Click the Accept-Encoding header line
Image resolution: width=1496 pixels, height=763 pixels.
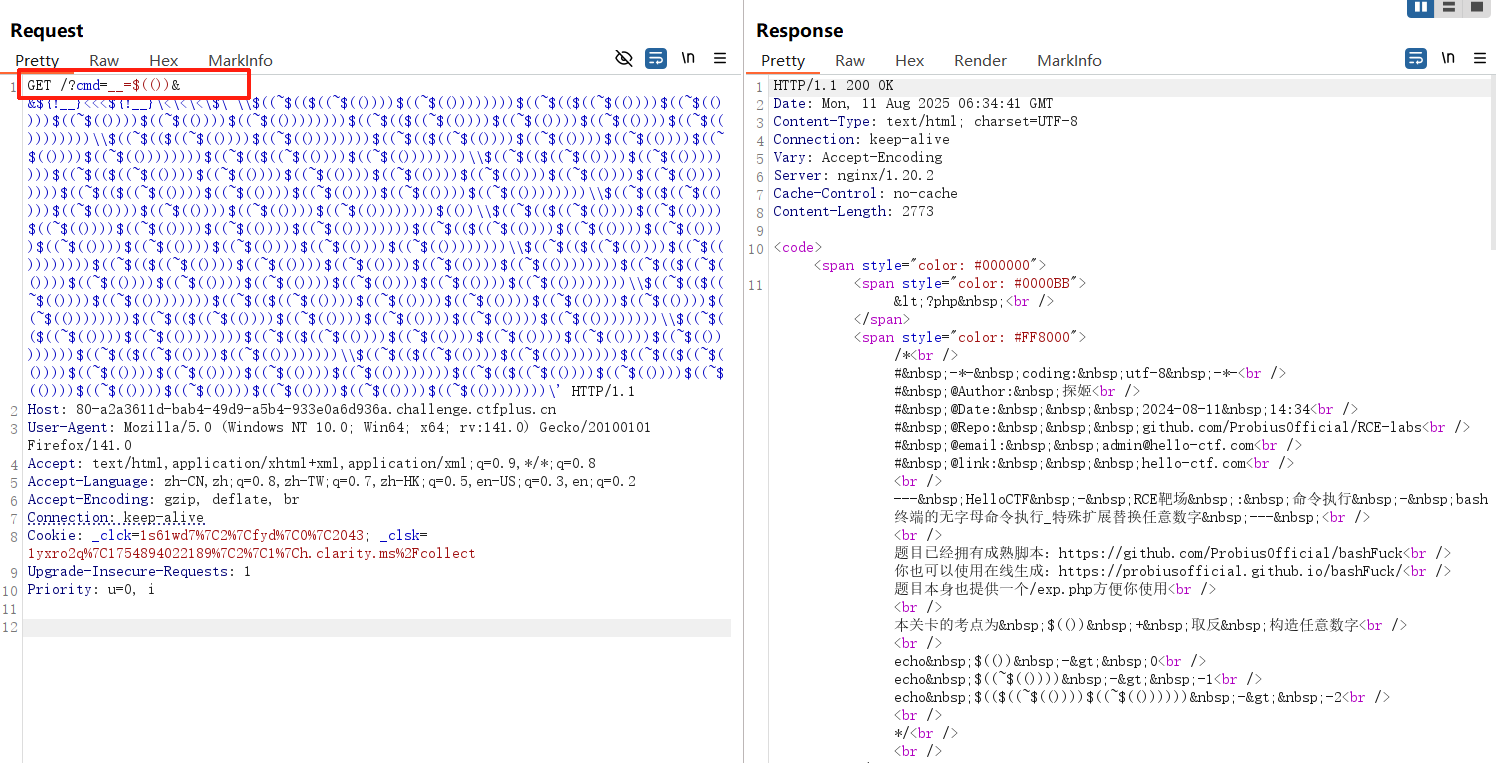point(163,500)
